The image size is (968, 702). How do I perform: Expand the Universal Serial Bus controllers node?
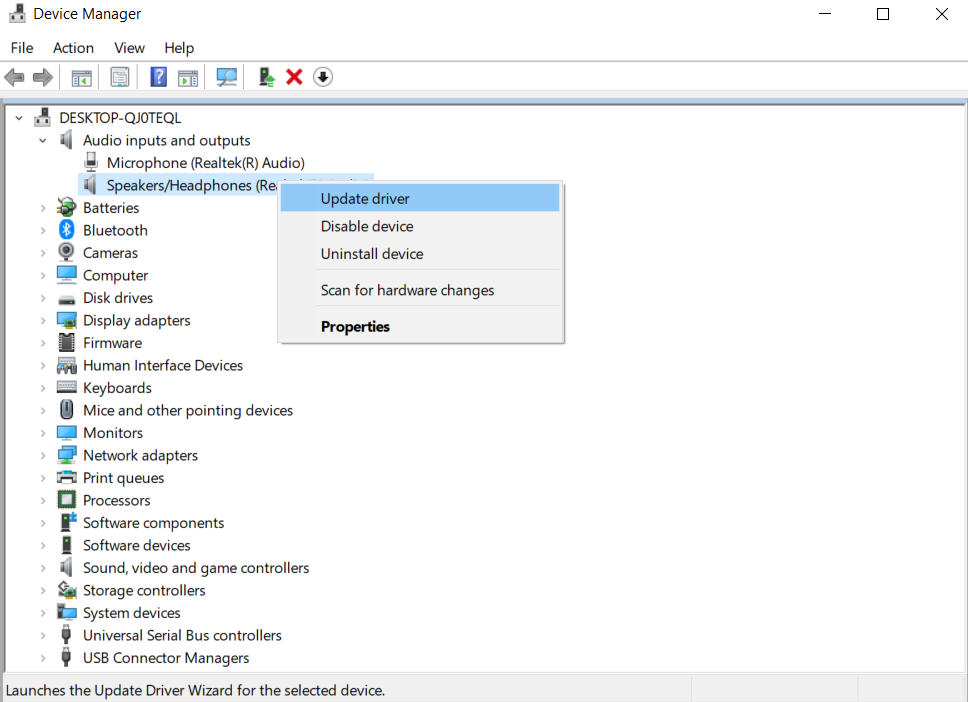pos(43,636)
